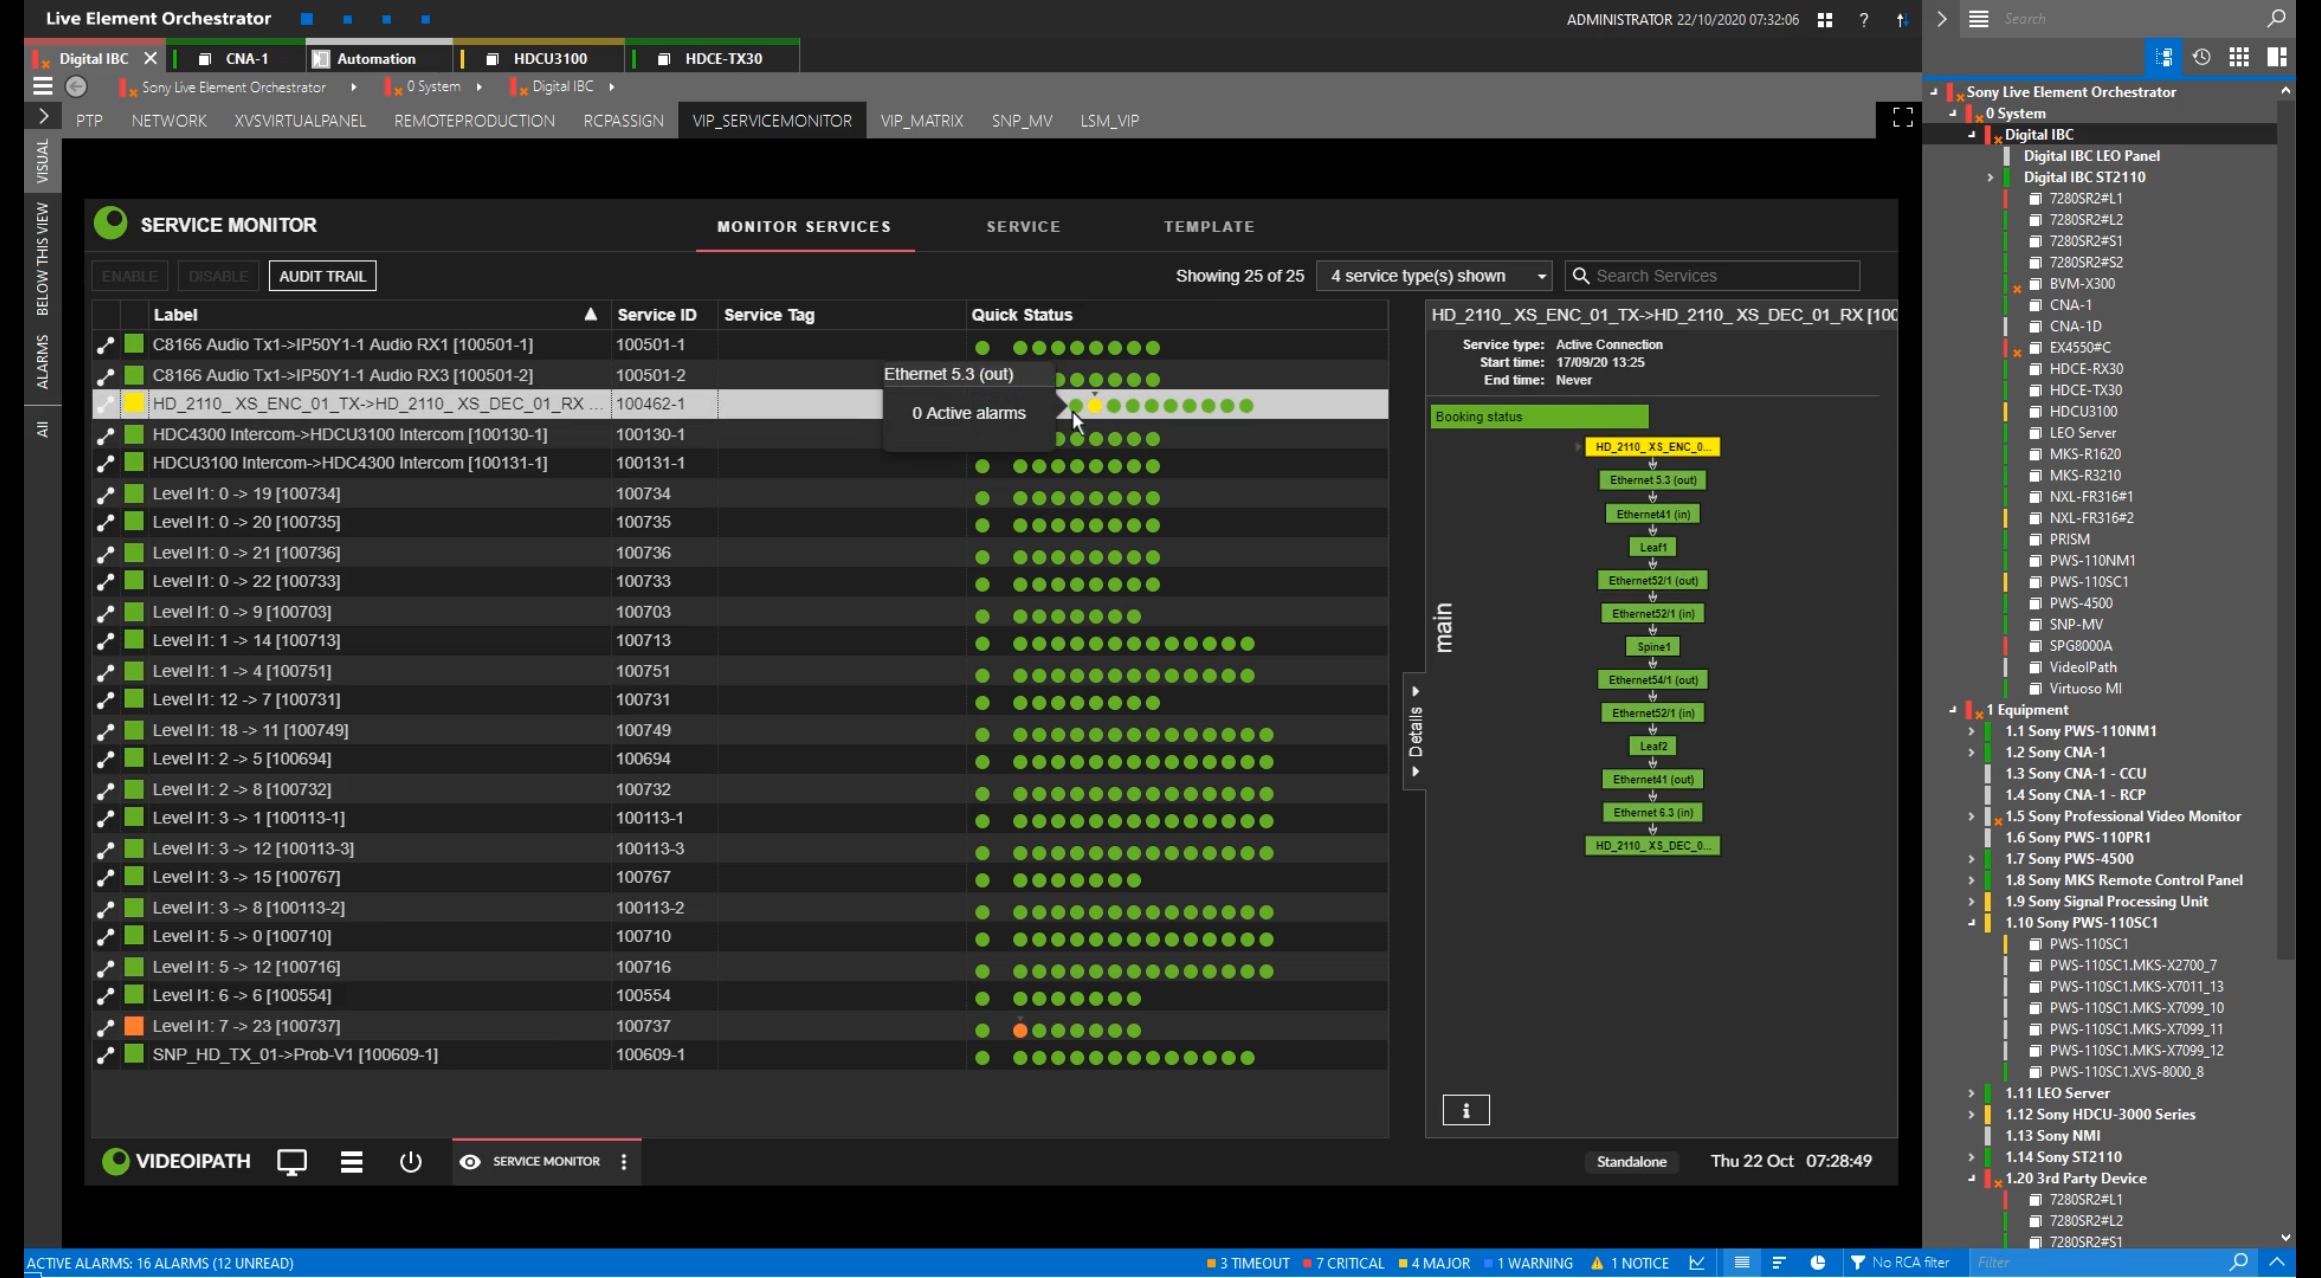Viewport: 2321px width, 1278px height.
Task: Switch to the CNA-1 tab
Action: click(236, 58)
